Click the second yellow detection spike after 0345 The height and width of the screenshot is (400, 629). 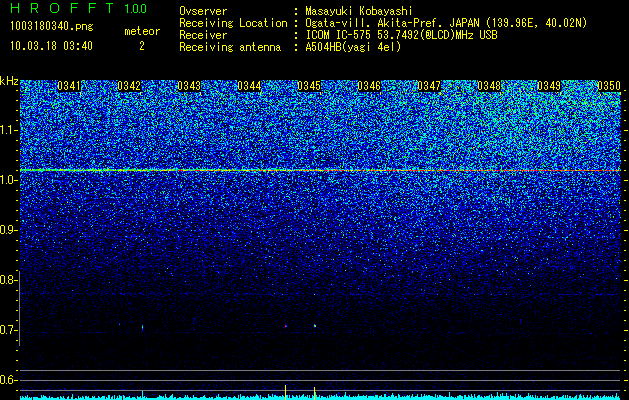tap(314, 393)
